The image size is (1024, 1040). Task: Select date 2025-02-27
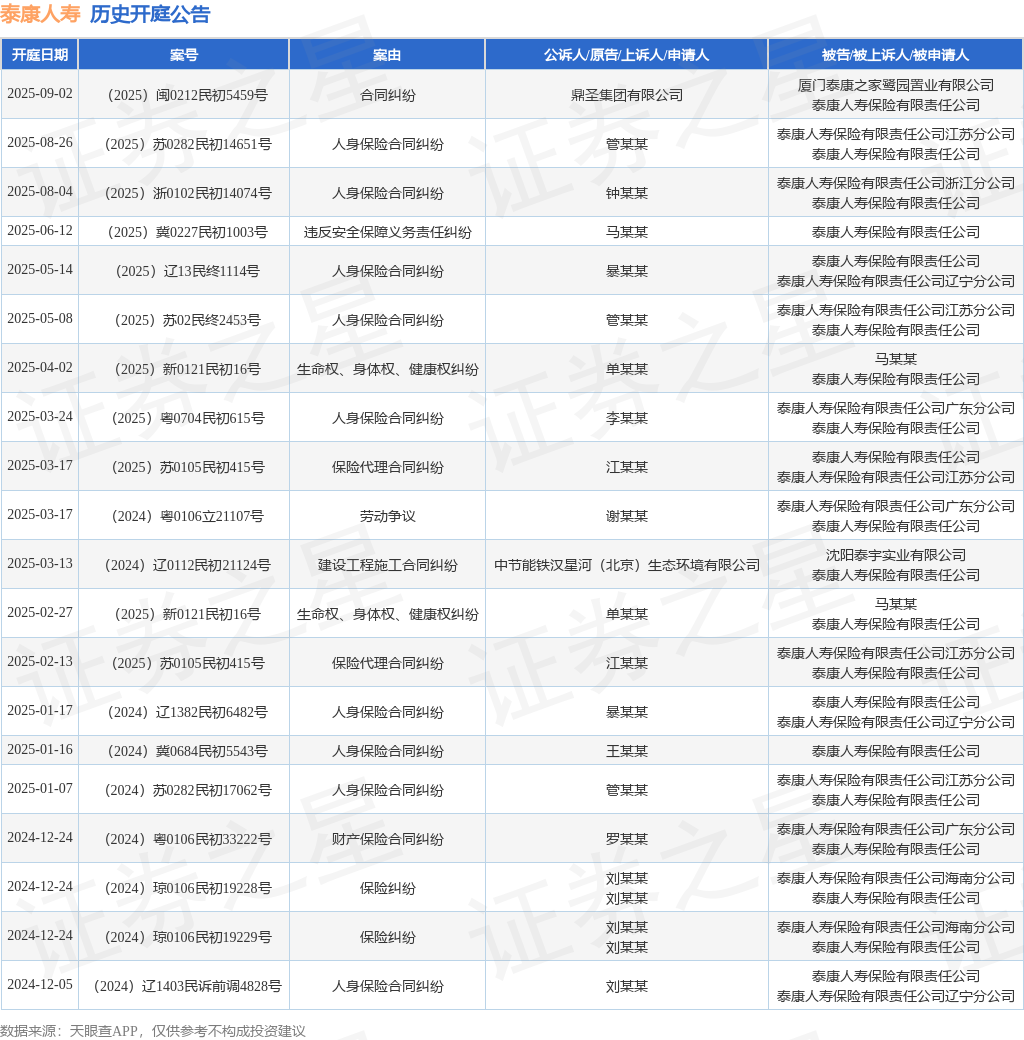coord(40,613)
